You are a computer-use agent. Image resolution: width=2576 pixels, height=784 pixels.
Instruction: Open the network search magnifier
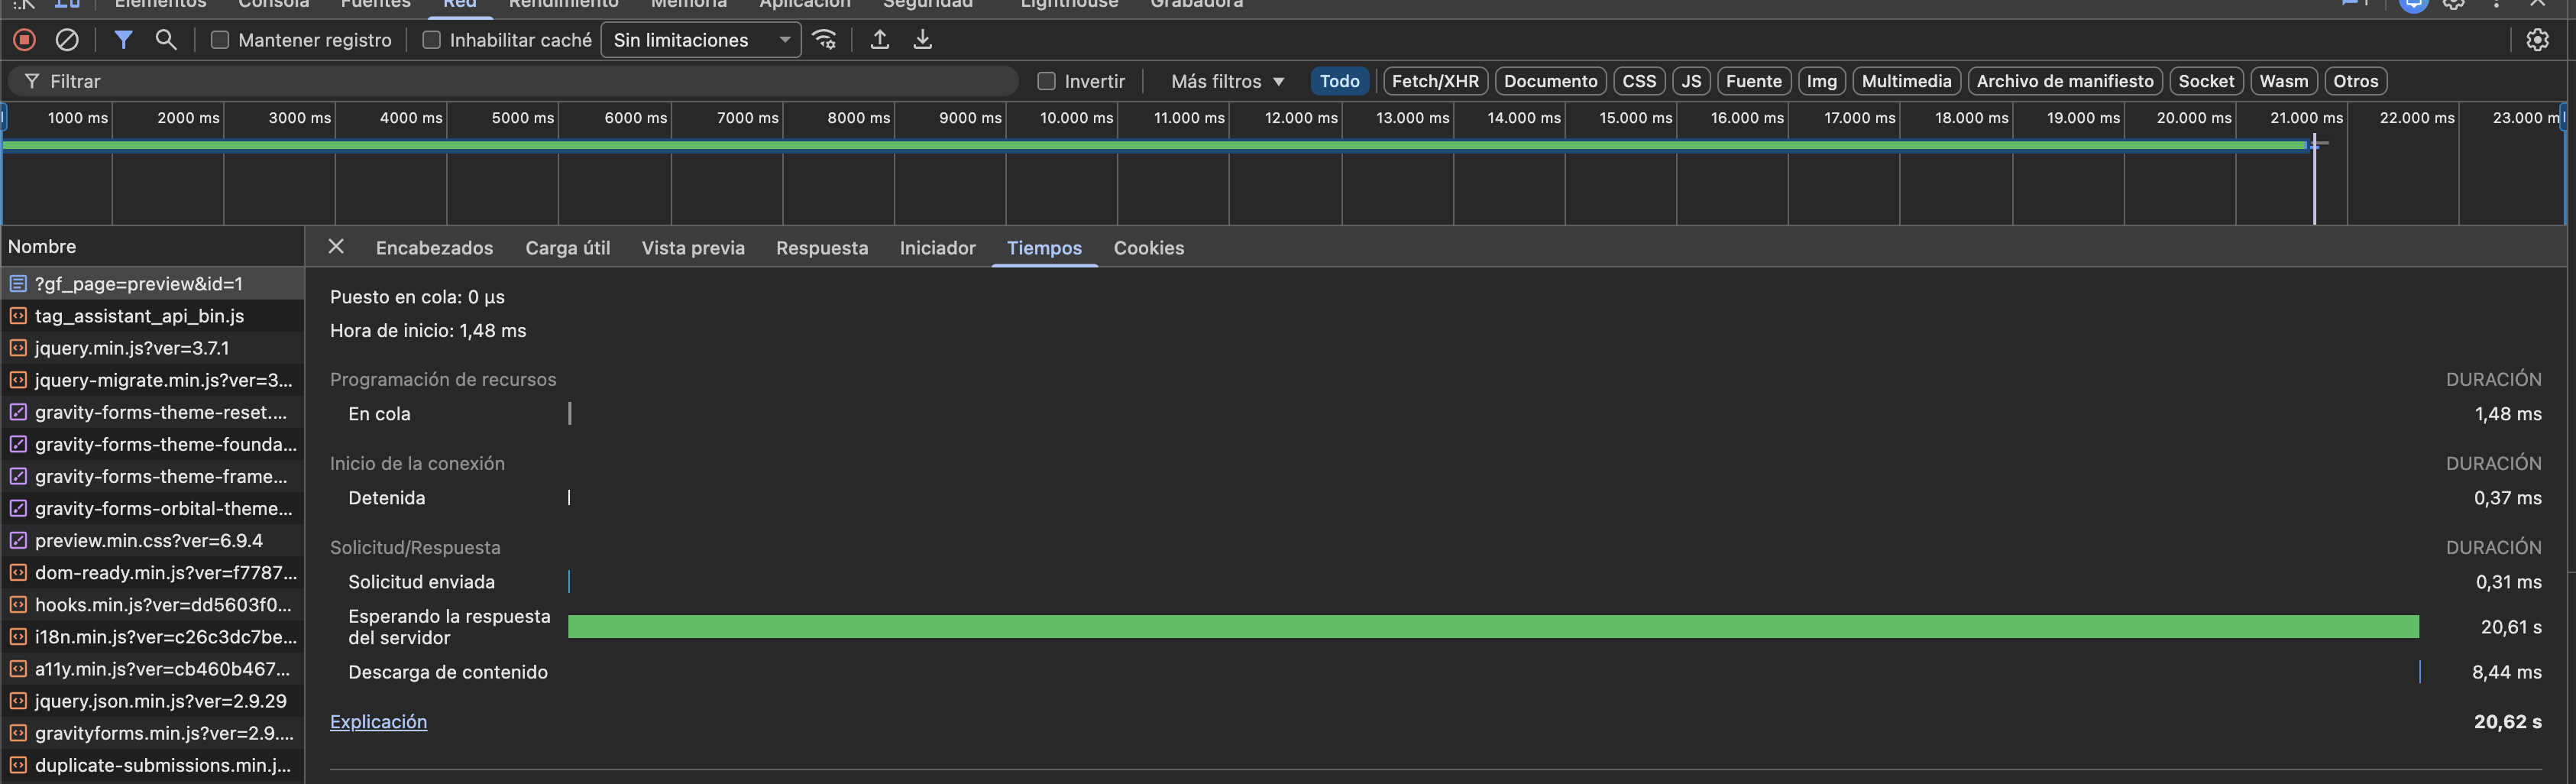(x=166, y=40)
